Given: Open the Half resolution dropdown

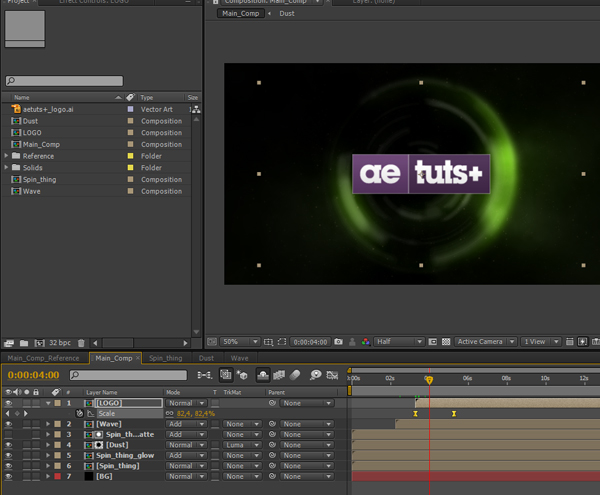Looking at the screenshot, I should [x=399, y=342].
